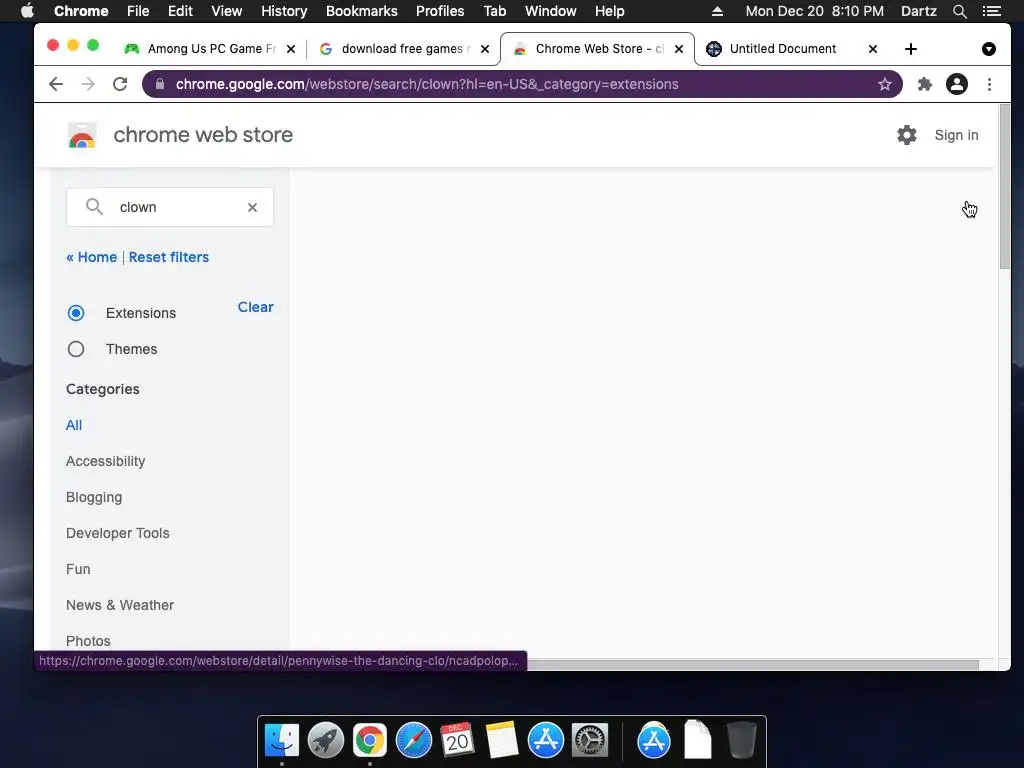Open the Extensions puzzle-piece menu
The width and height of the screenshot is (1024, 768).
925,84
